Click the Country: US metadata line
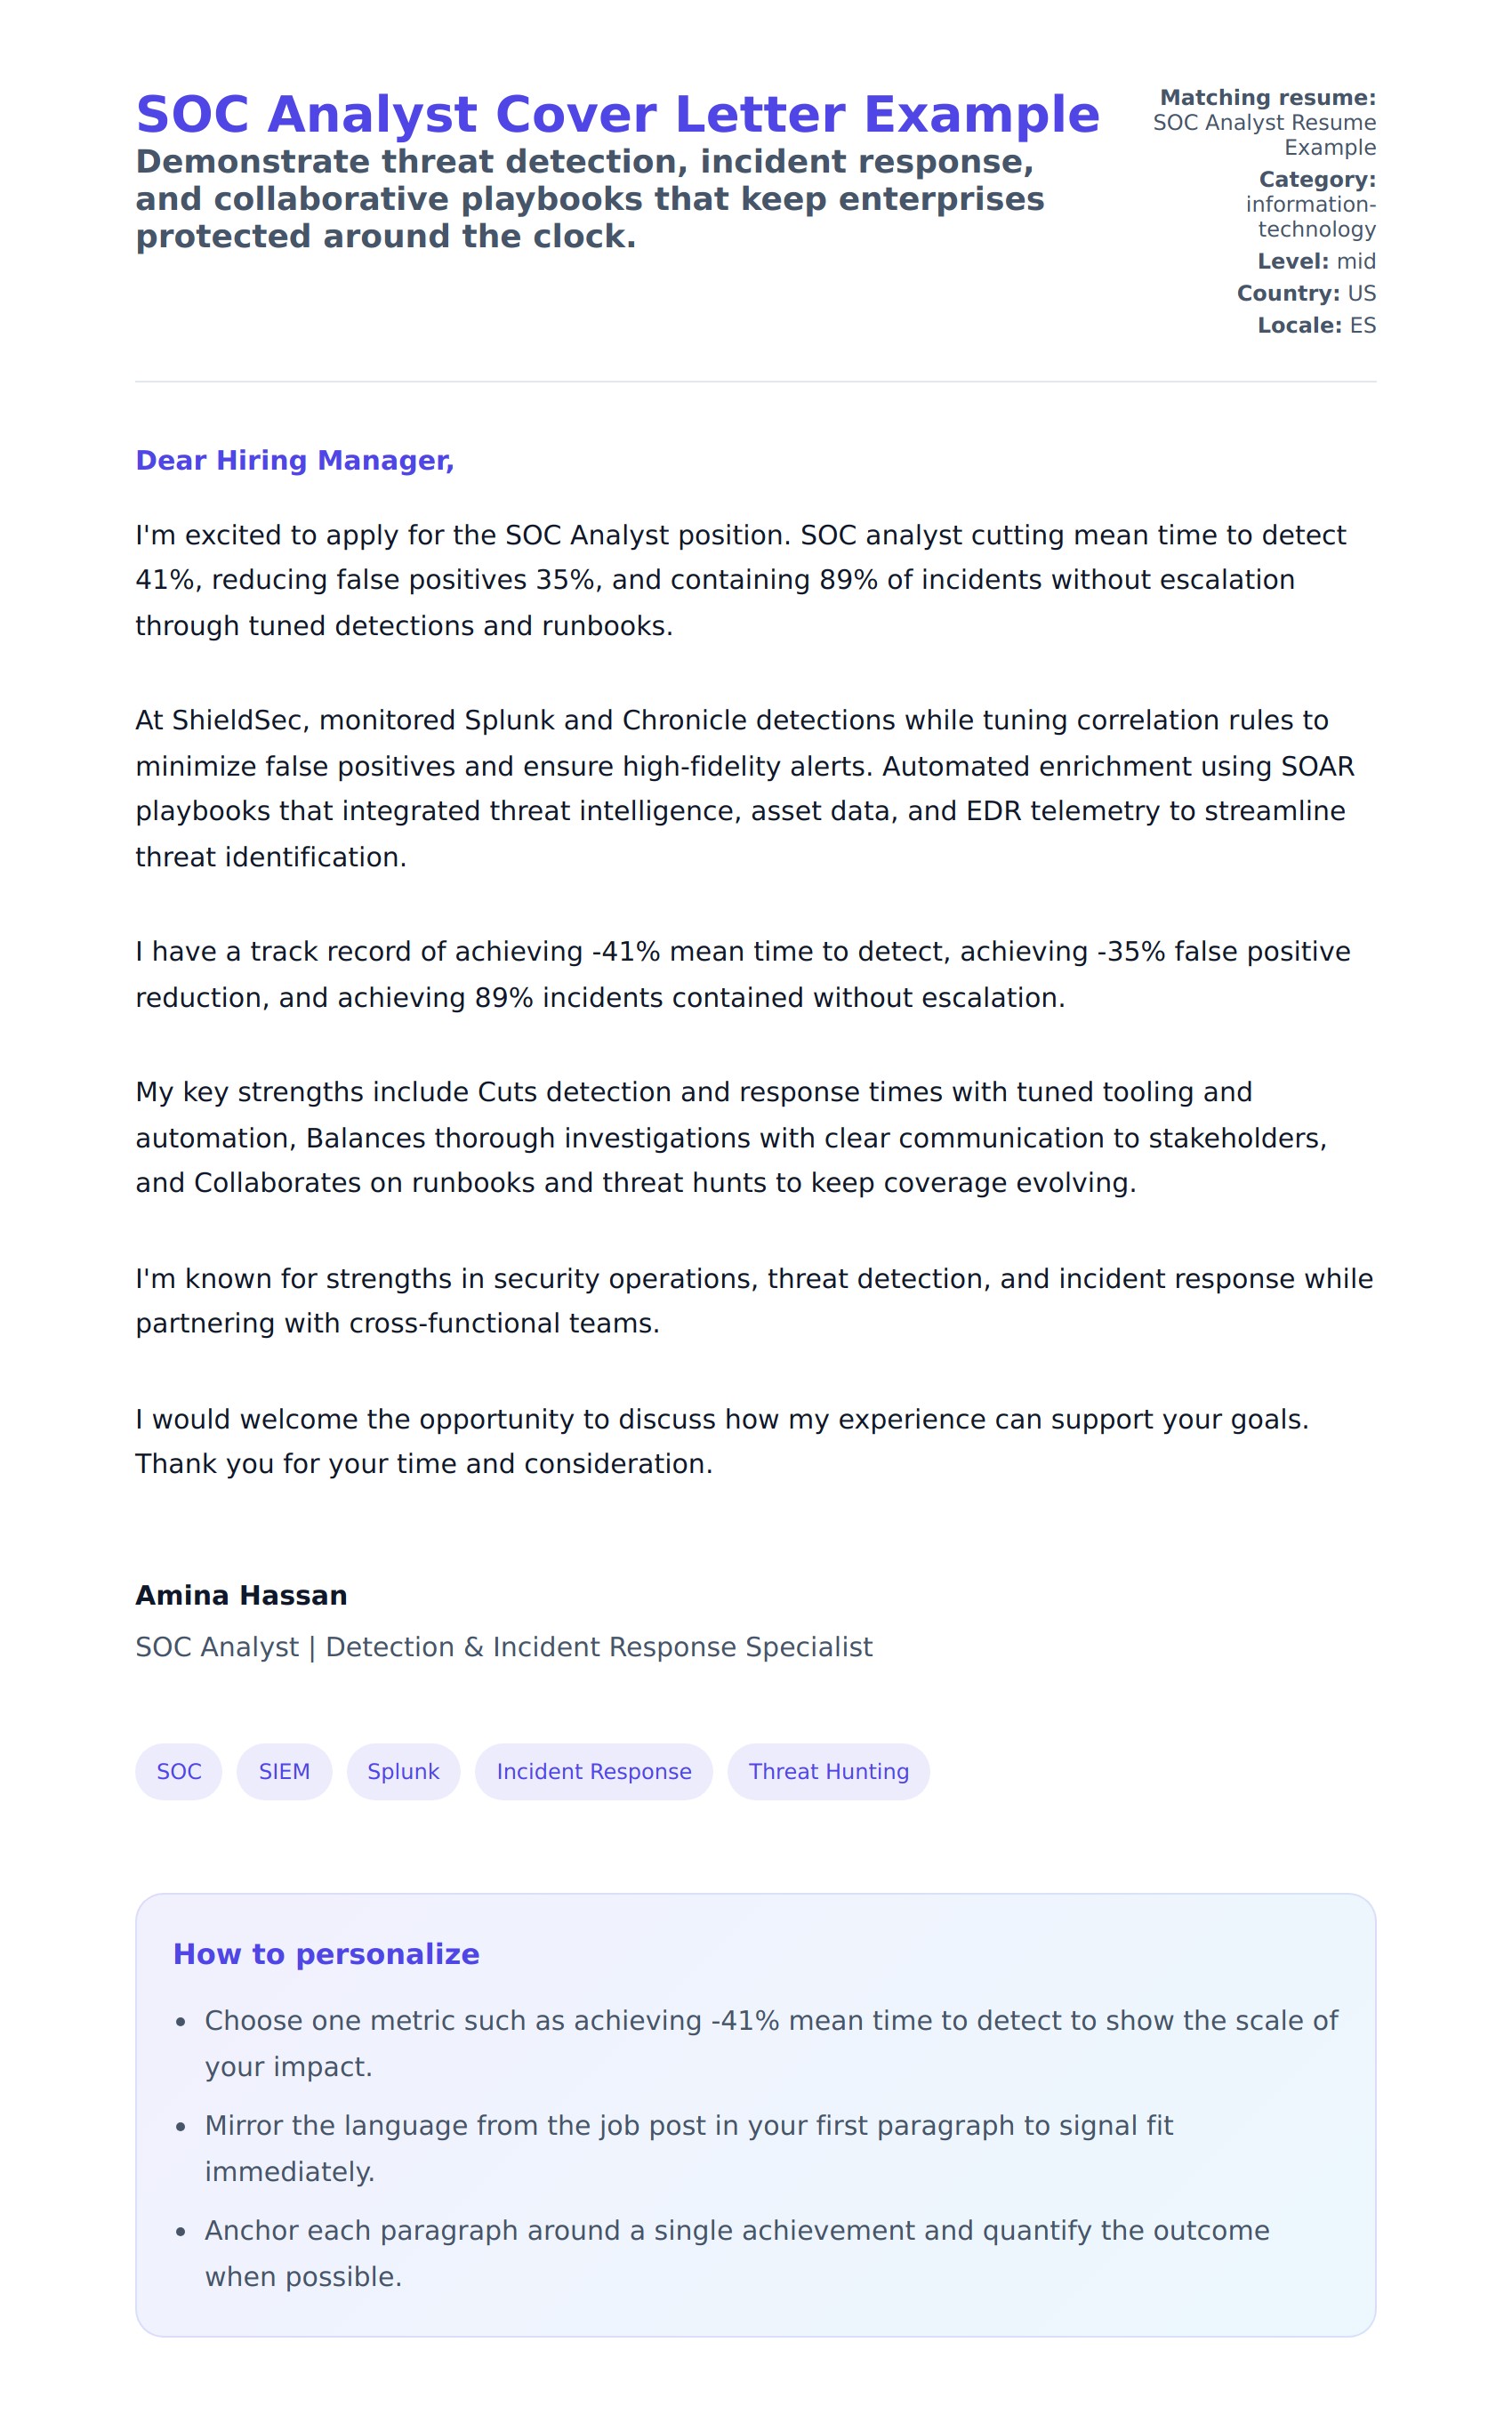Viewport: 1512px width, 2423px height. click(x=1306, y=293)
